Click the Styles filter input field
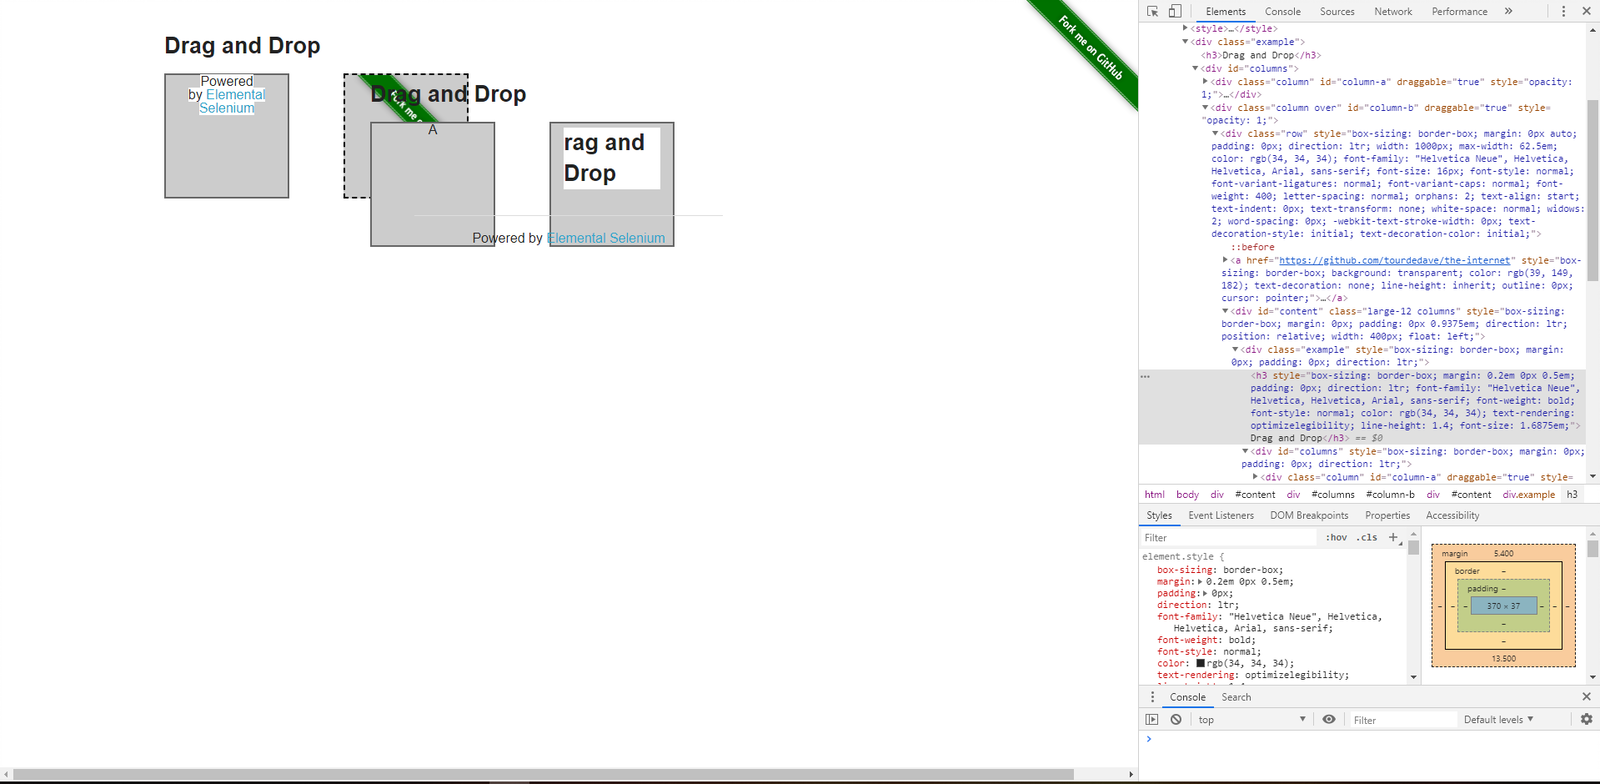This screenshot has width=1600, height=784. click(1230, 537)
